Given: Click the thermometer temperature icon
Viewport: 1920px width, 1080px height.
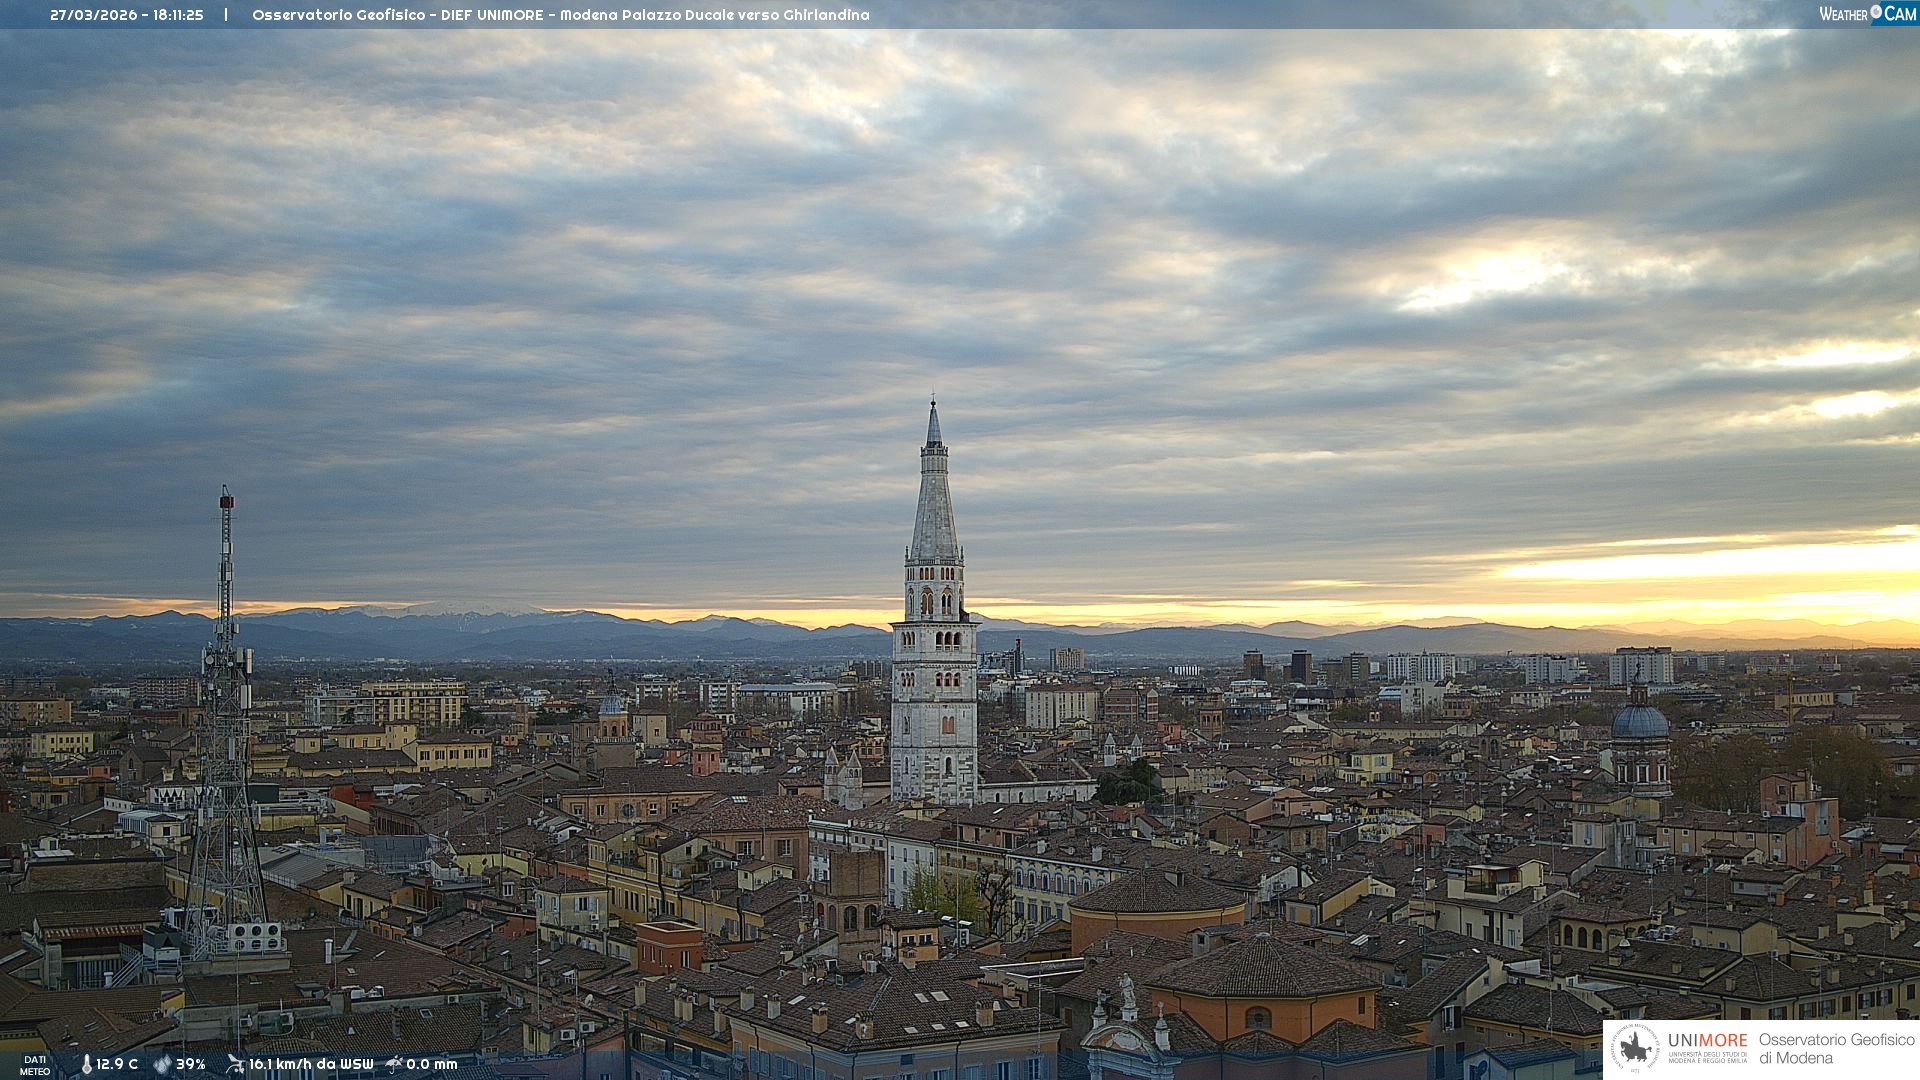Looking at the screenshot, I should coord(87,1064).
